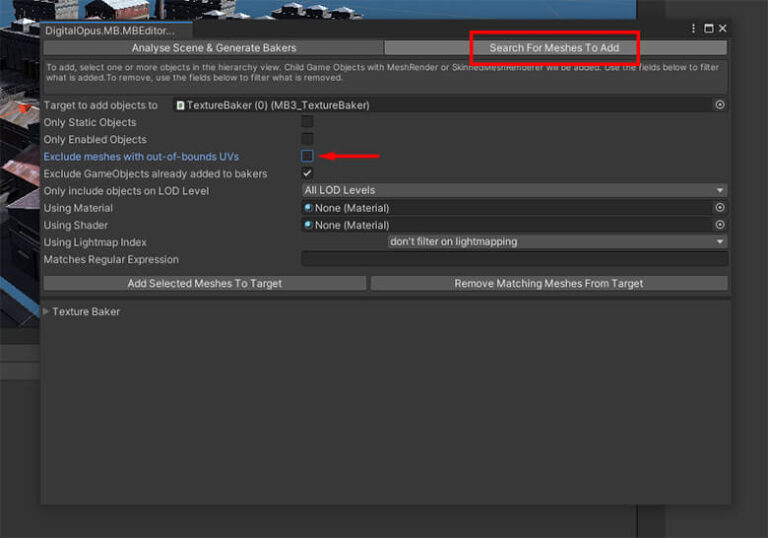
Task: Open object picker for Using Shader field
Action: click(719, 225)
